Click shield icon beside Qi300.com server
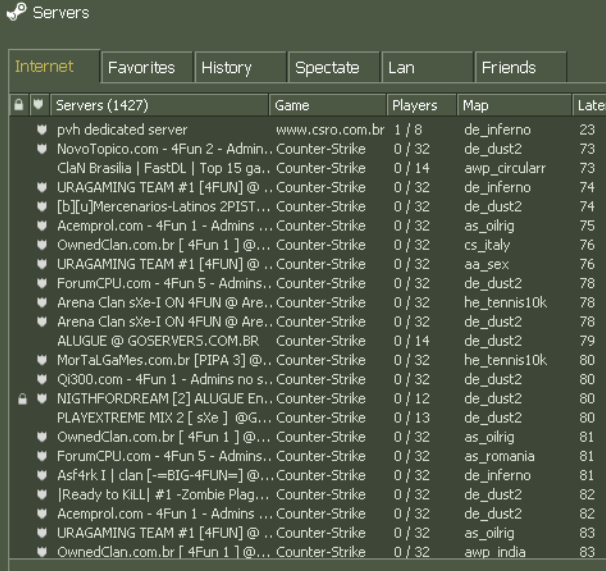Screen dimensions: 606x571 coord(41,380)
